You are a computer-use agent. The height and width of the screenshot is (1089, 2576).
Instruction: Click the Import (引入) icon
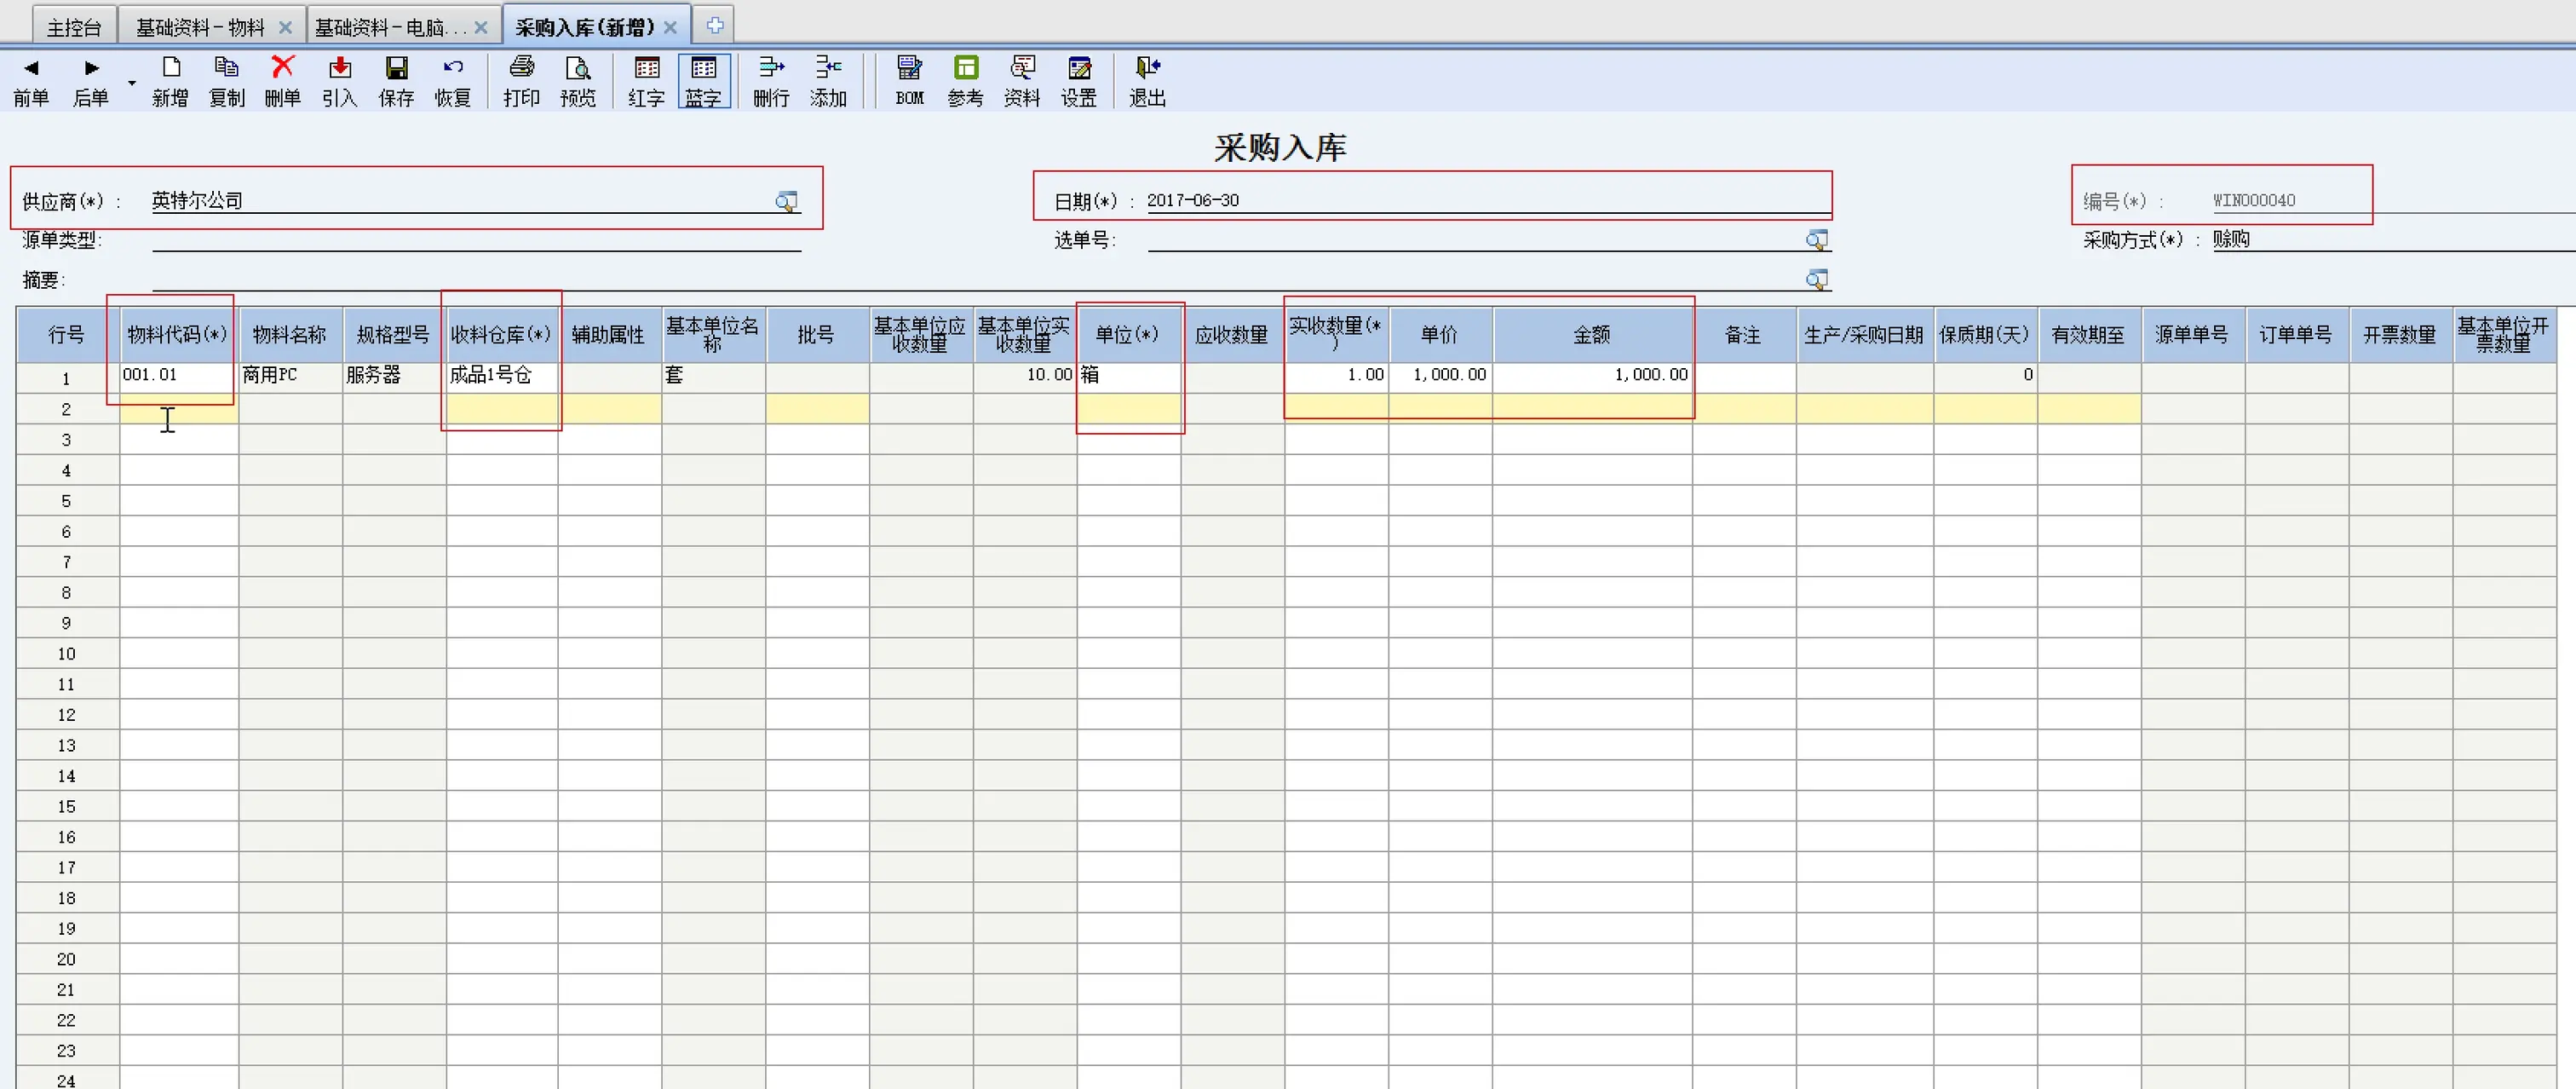pyautogui.click(x=340, y=69)
